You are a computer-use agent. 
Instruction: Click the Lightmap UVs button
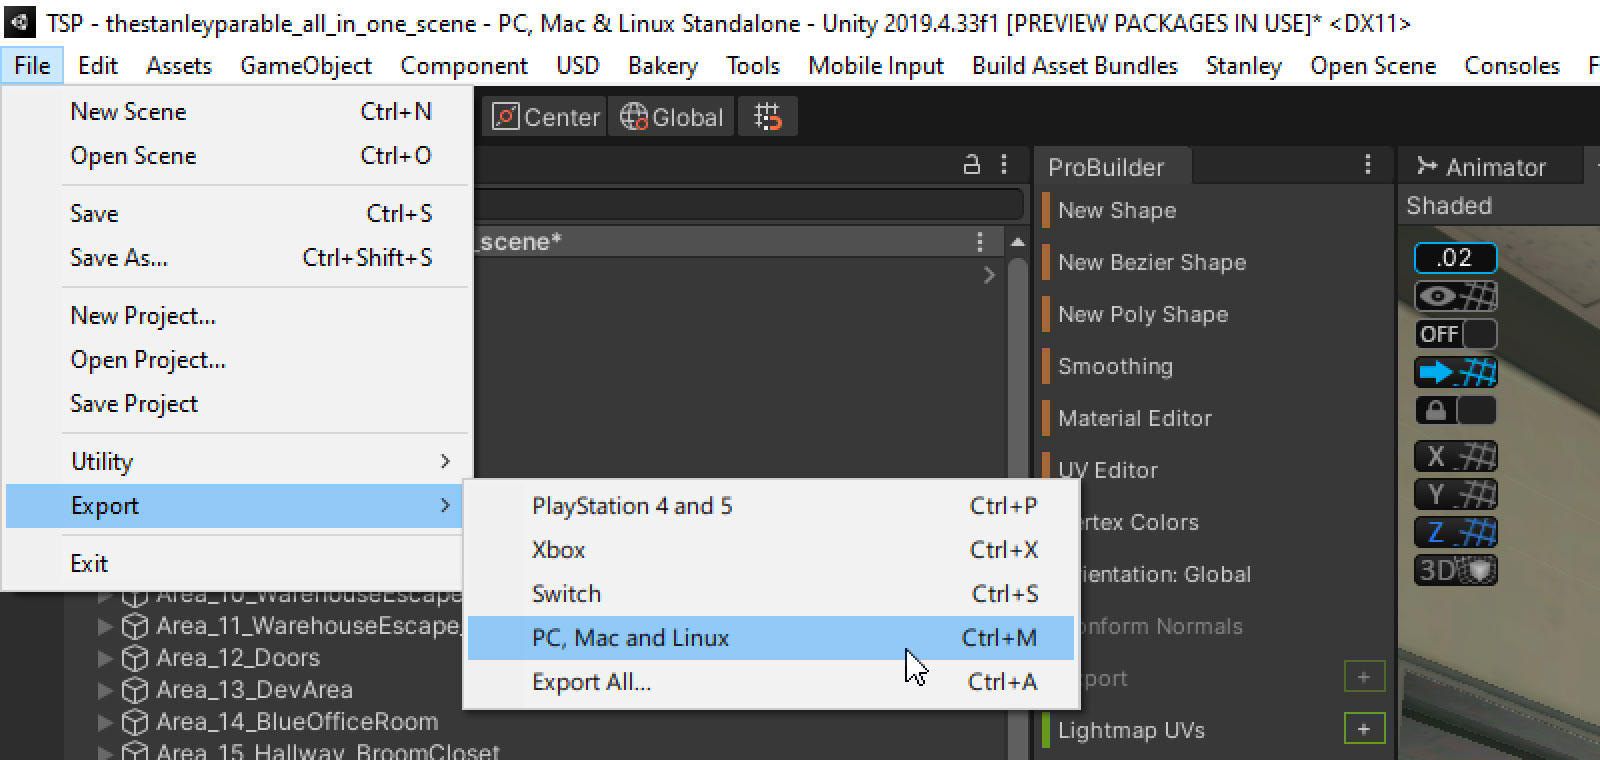[1131, 730]
